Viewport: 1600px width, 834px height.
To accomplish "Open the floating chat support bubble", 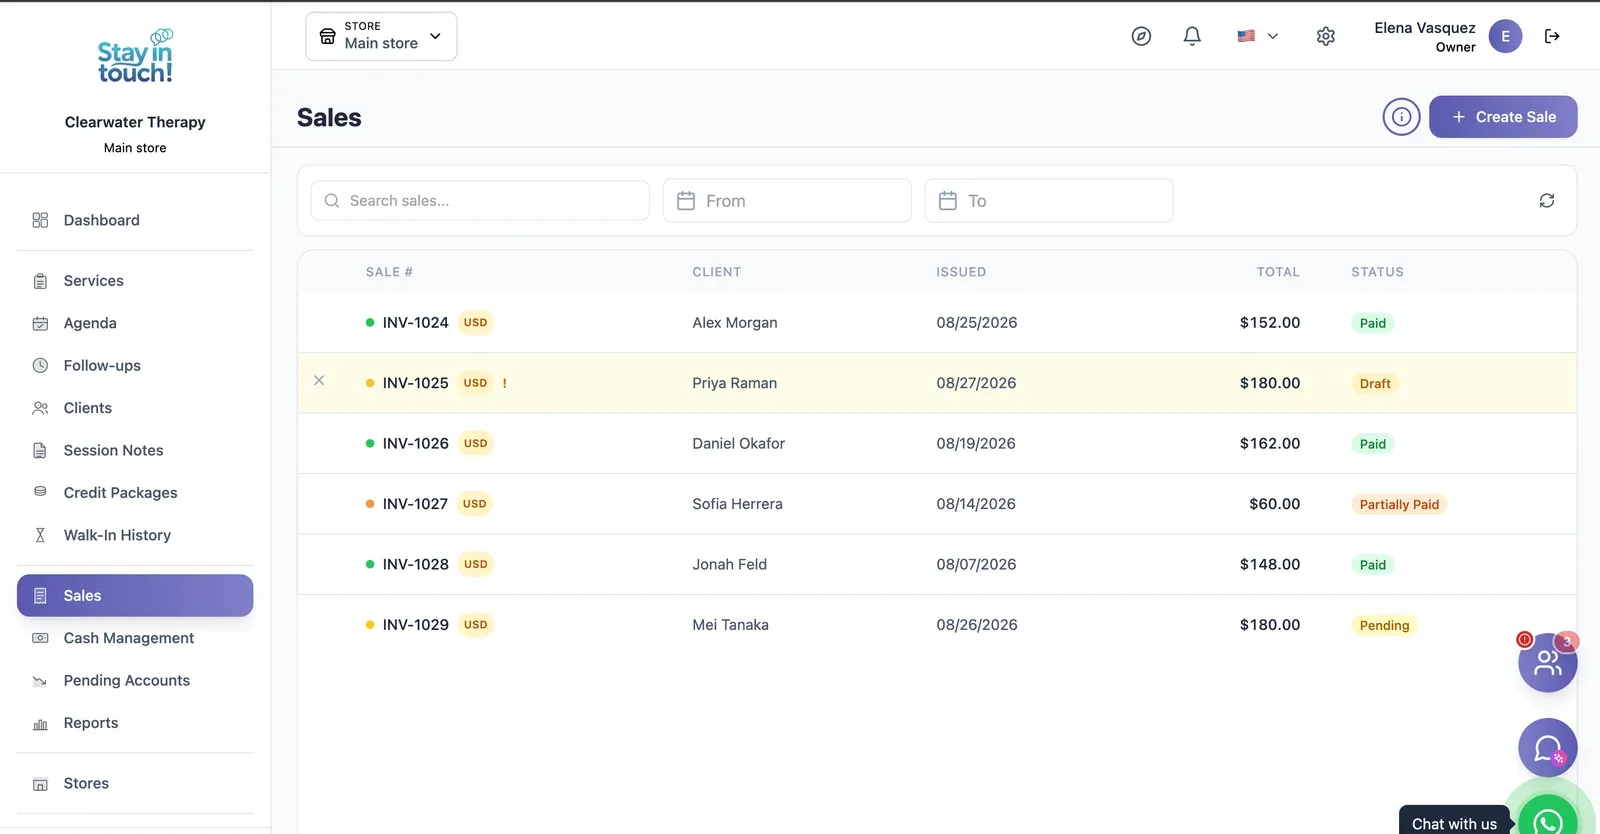I will pyautogui.click(x=1547, y=748).
